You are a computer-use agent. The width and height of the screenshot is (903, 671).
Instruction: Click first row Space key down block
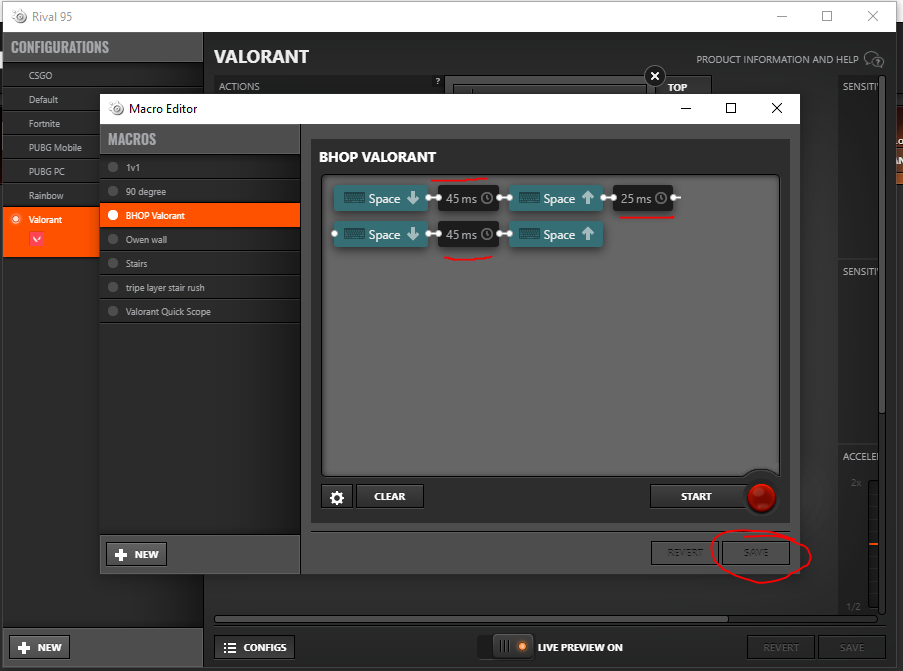381,198
